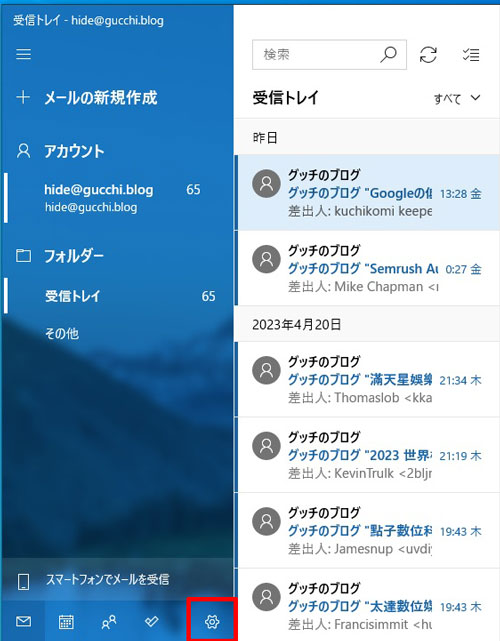Open アカウント management heading
The height and width of the screenshot is (641, 500).
(74, 151)
